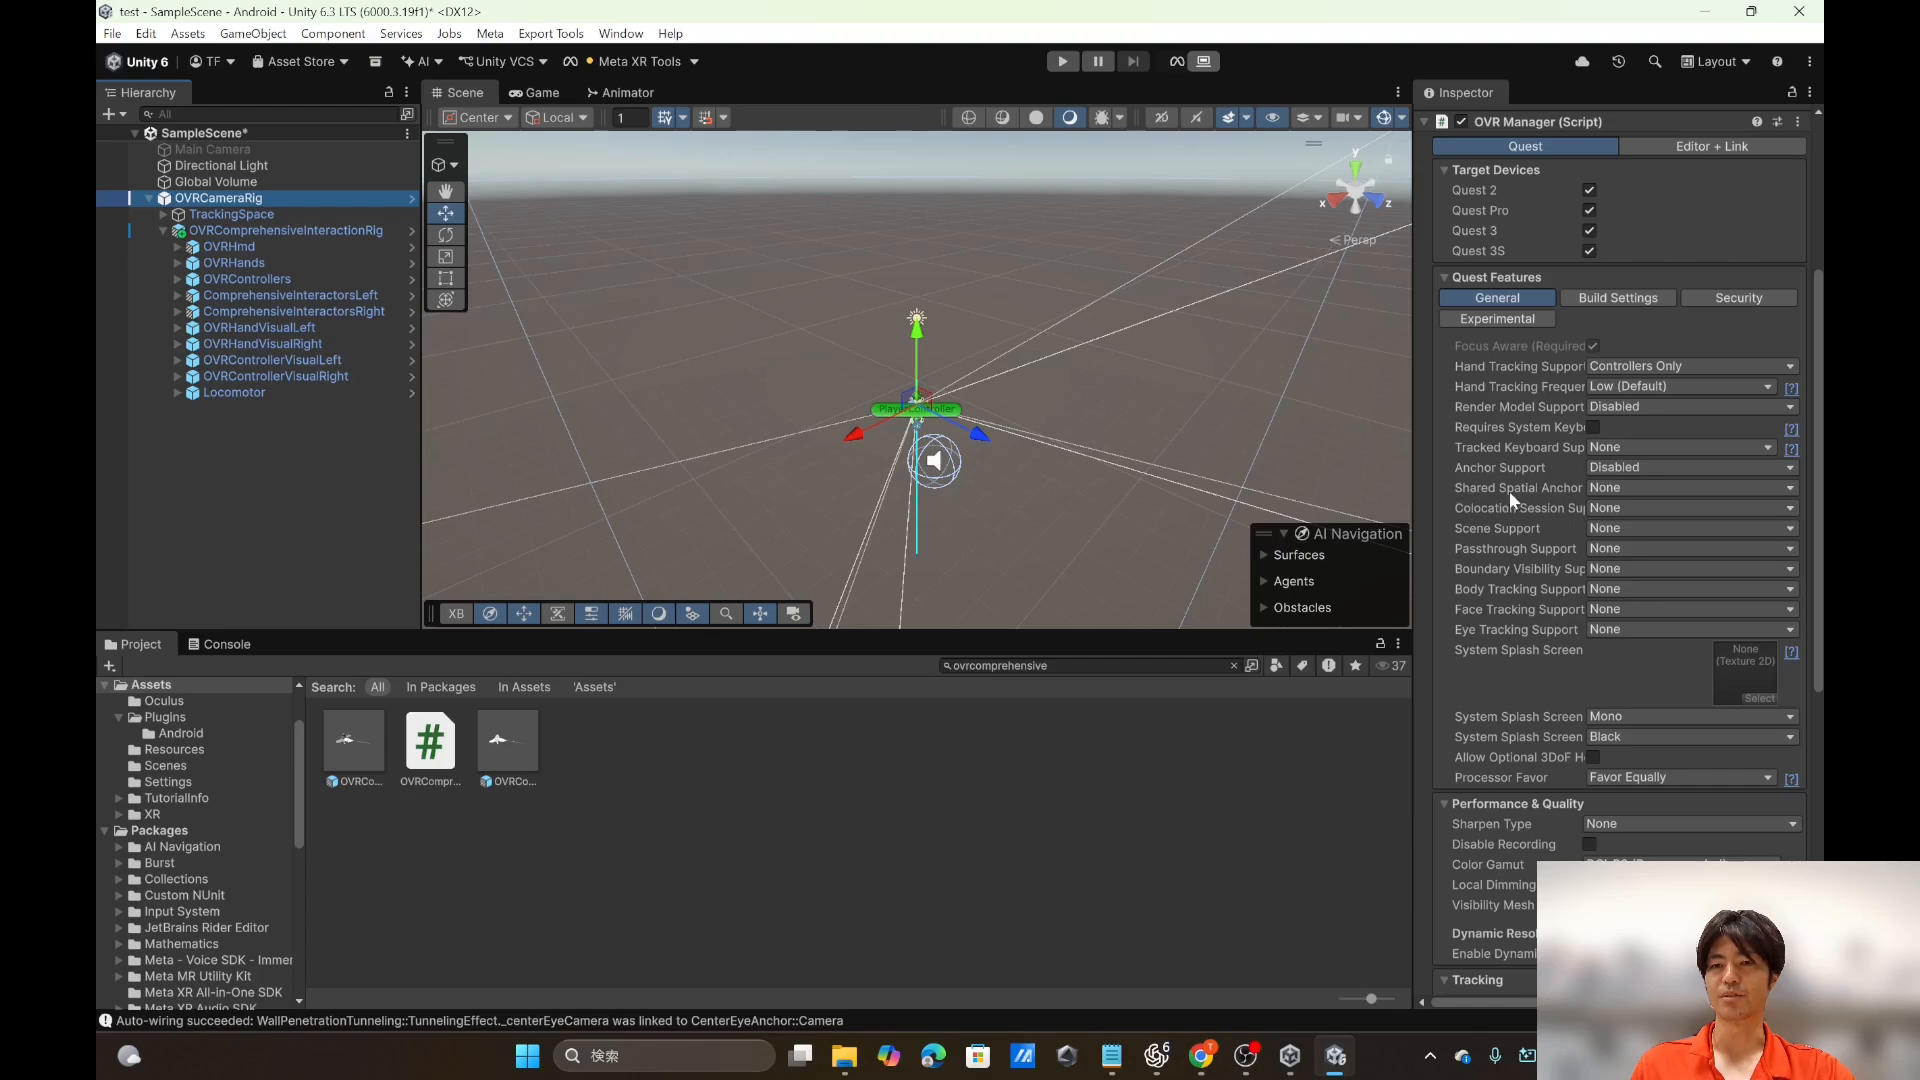This screenshot has height=1080, width=1920.
Task: Toggle OVR Manager script enabled checkbox
Action: click(x=1461, y=122)
